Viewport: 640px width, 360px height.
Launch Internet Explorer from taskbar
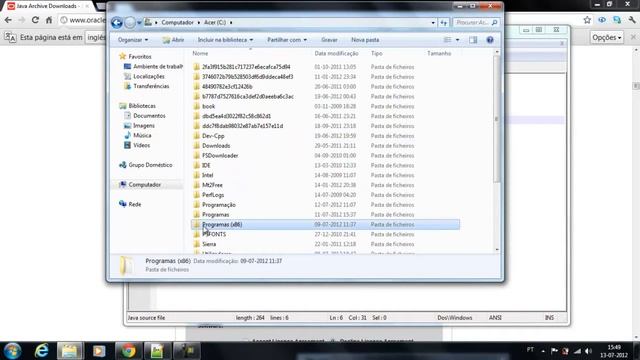[41, 351]
